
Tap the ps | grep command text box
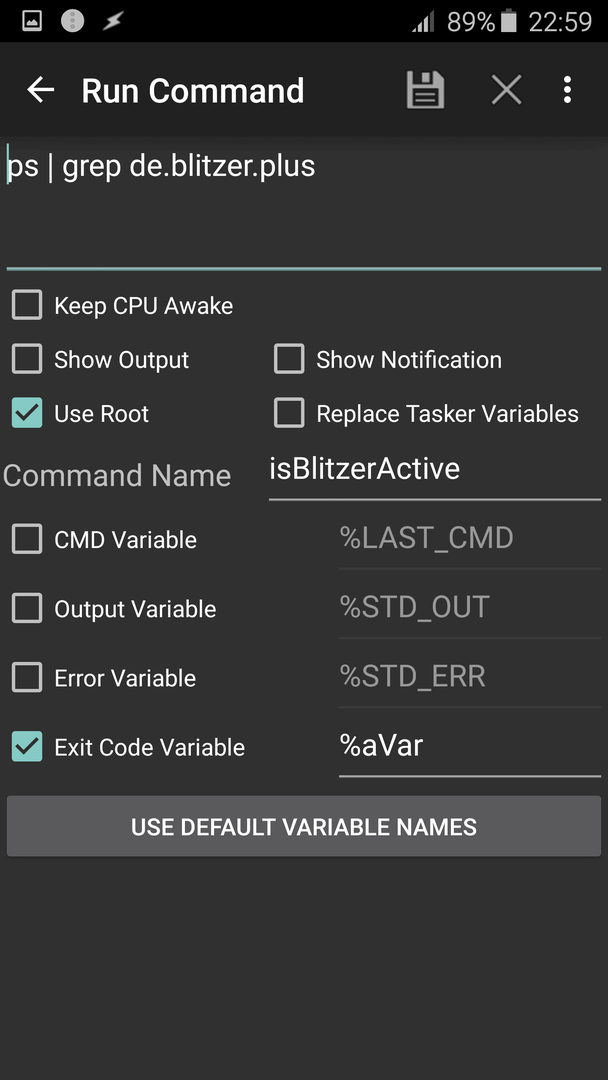304,204
